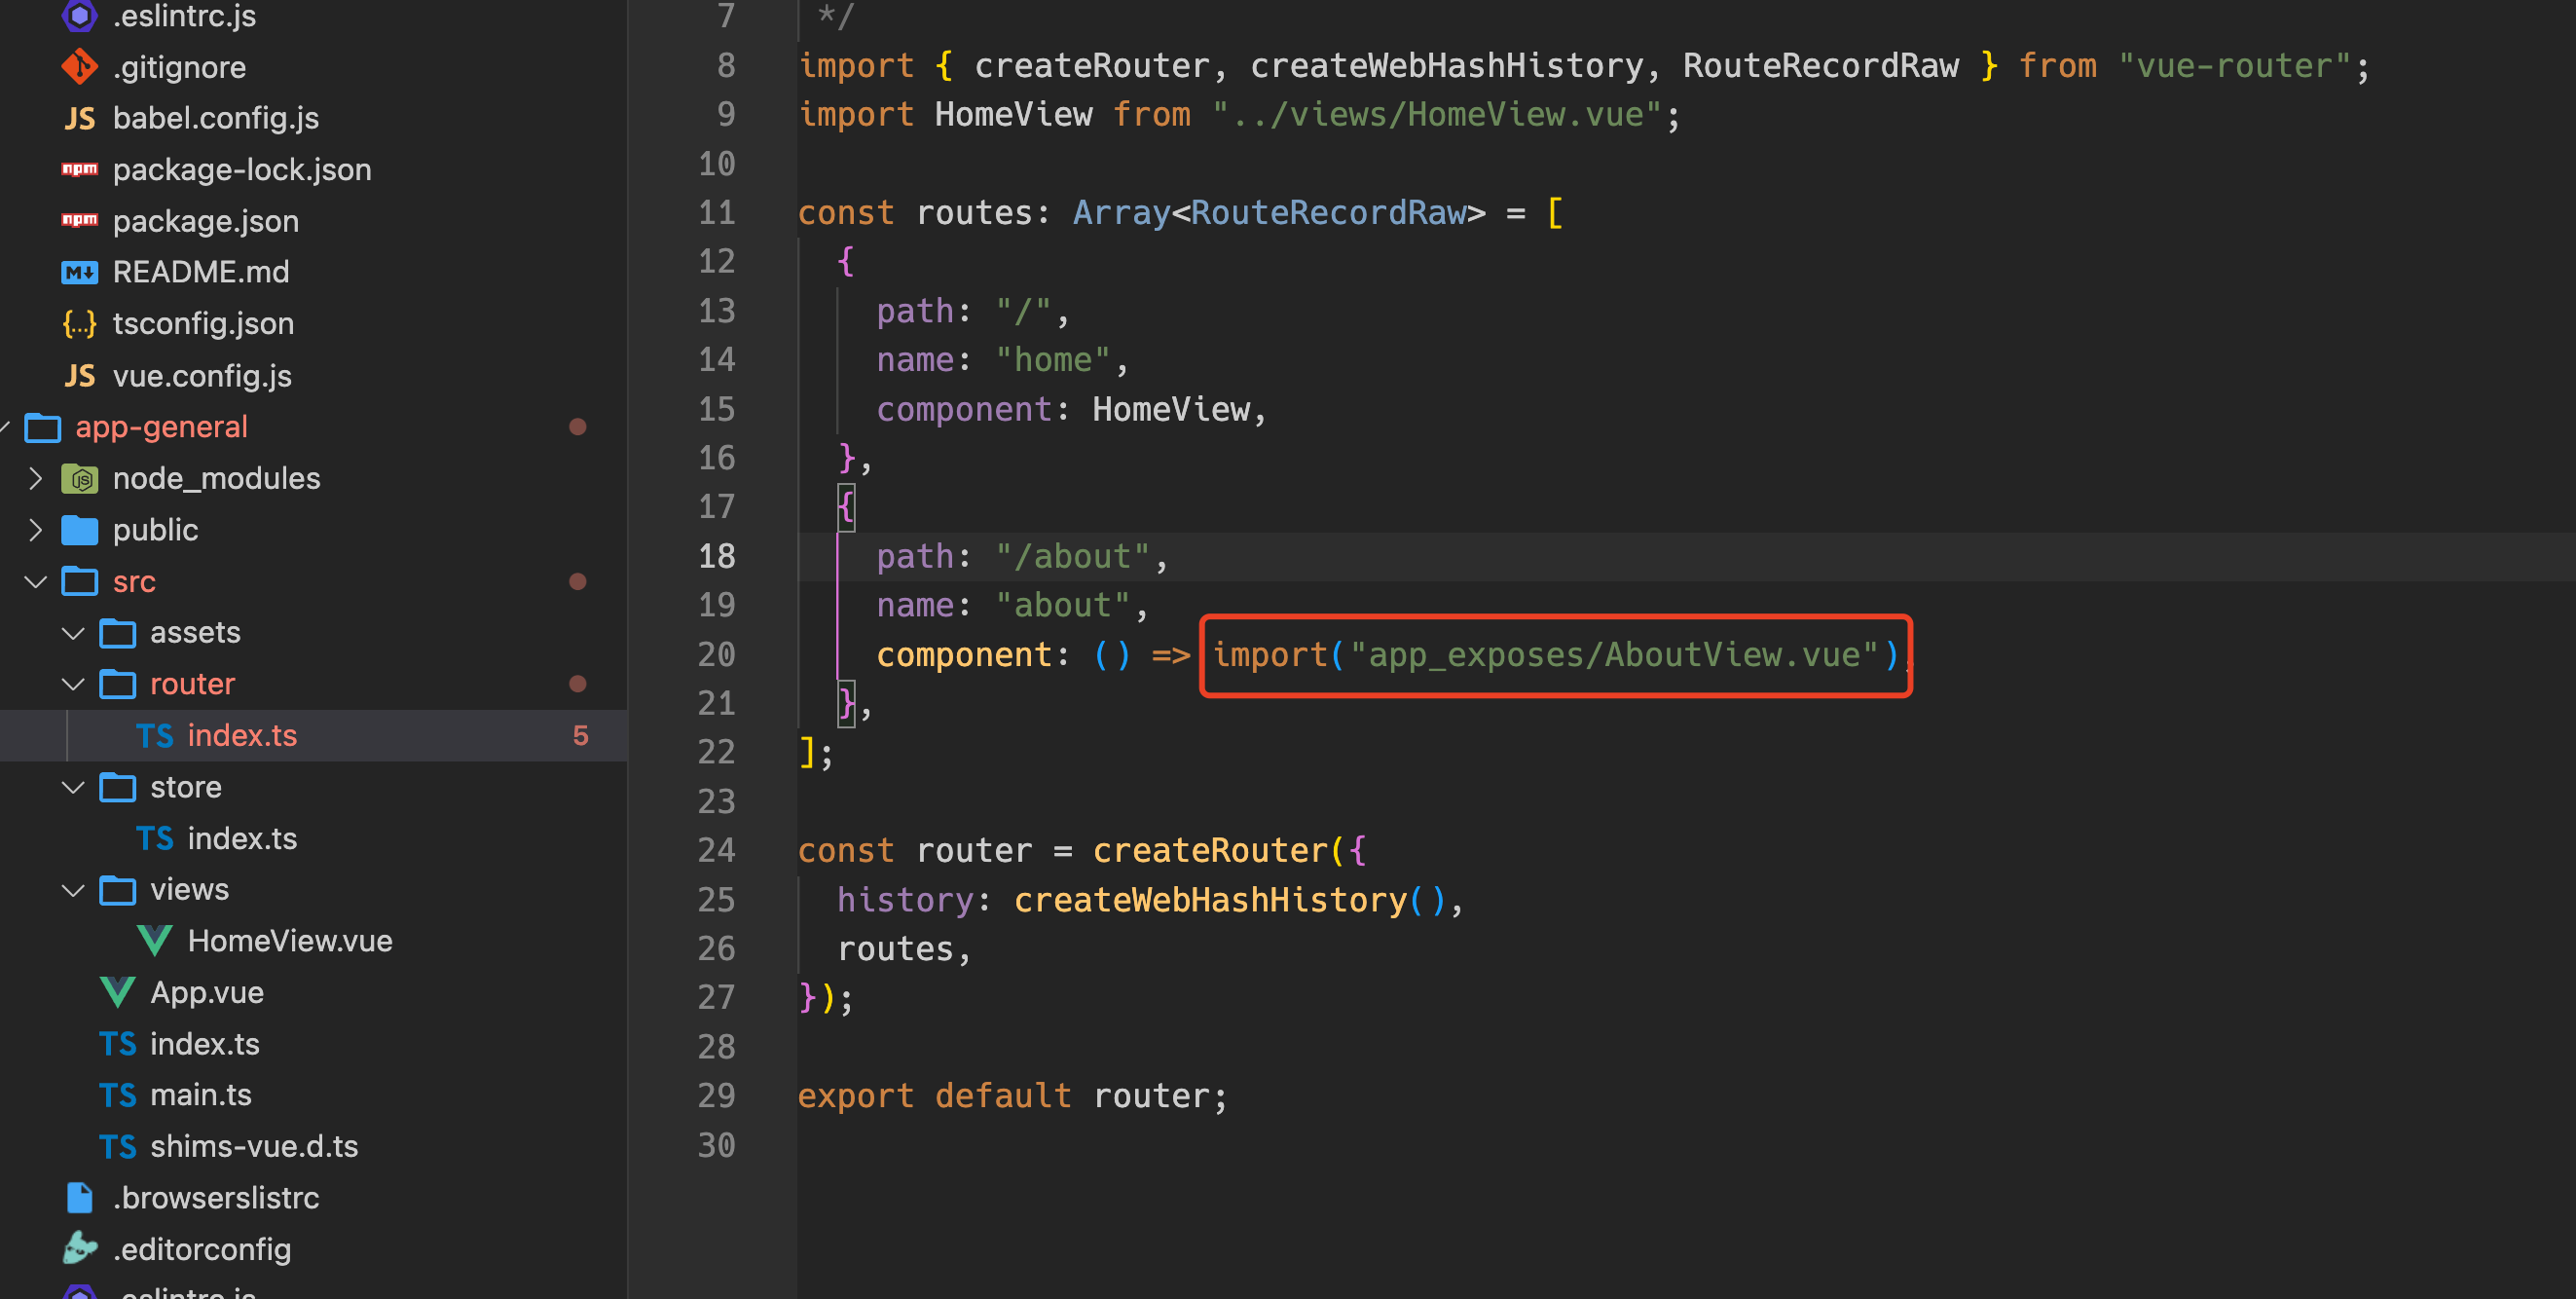This screenshot has width=2576, height=1299.
Task: Click the git ignore file icon
Action: (x=78, y=64)
